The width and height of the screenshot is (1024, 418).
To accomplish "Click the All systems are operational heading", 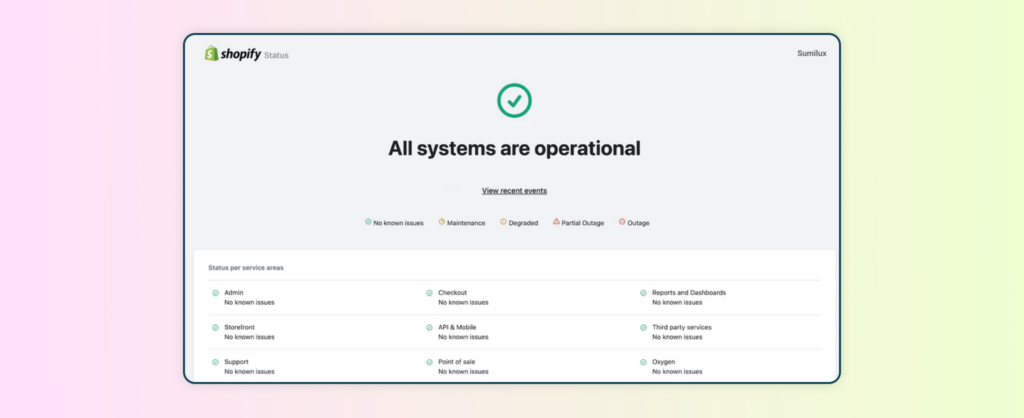I will click(514, 149).
